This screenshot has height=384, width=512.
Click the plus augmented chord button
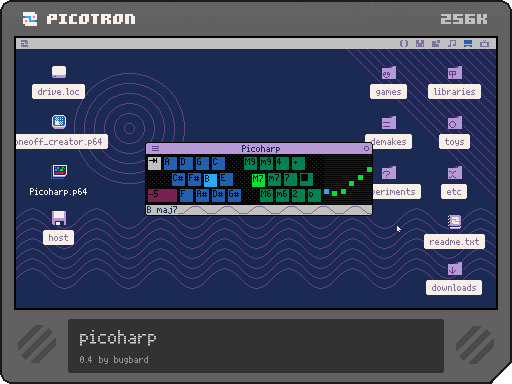click(298, 163)
